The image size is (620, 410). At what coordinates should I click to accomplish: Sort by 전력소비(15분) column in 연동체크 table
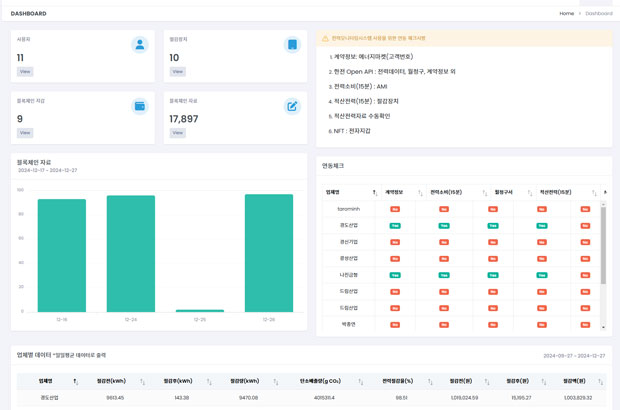click(484, 193)
